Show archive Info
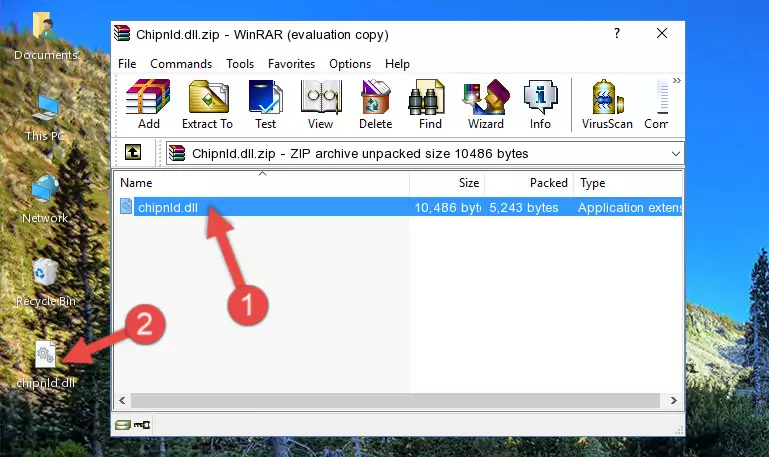769x457 pixels. pos(540,104)
